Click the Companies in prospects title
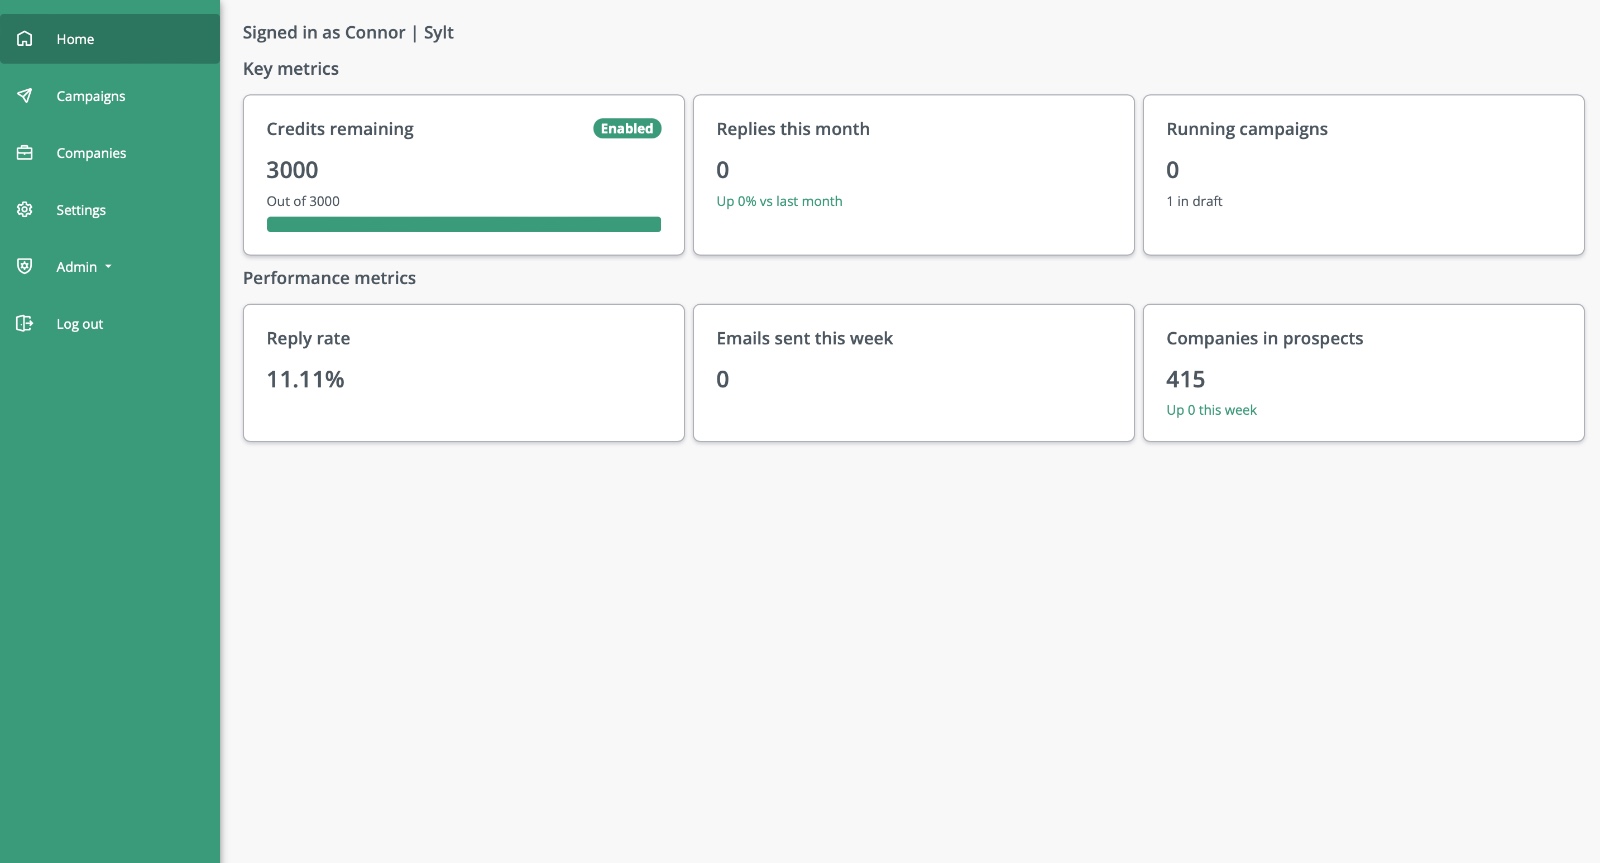Viewport: 1600px width, 863px height. click(x=1265, y=338)
